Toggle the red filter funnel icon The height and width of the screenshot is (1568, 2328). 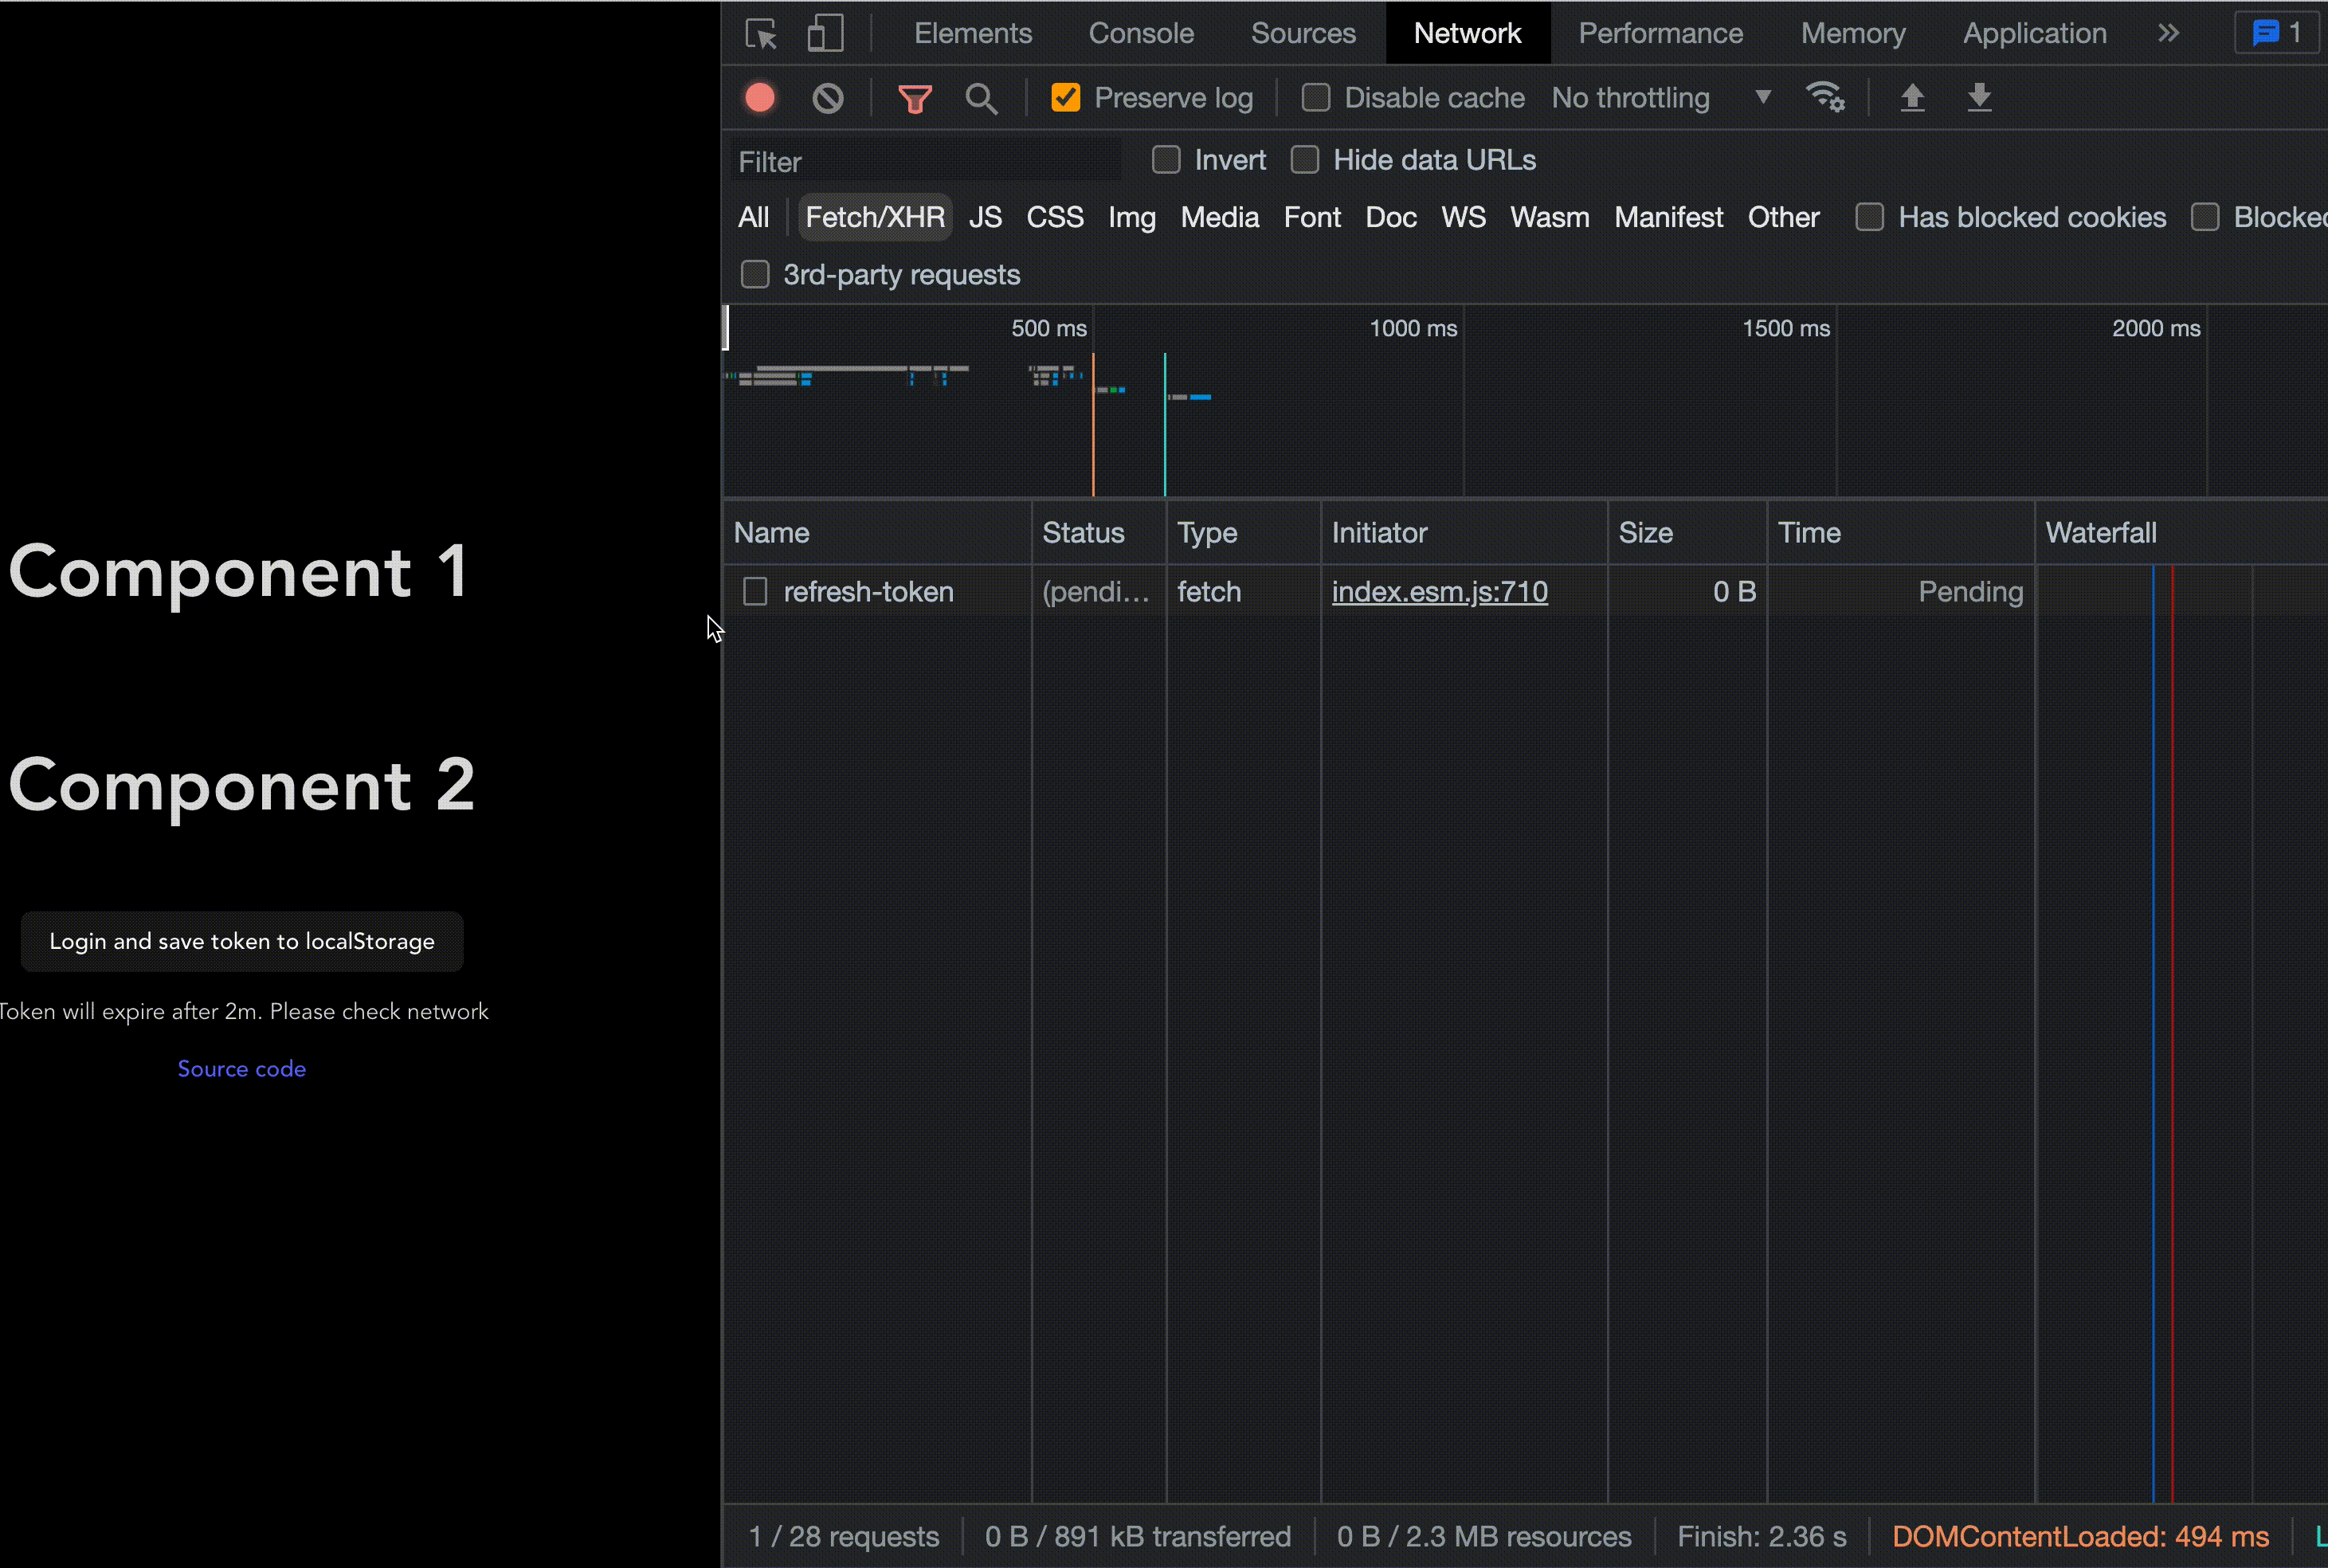pyautogui.click(x=914, y=98)
